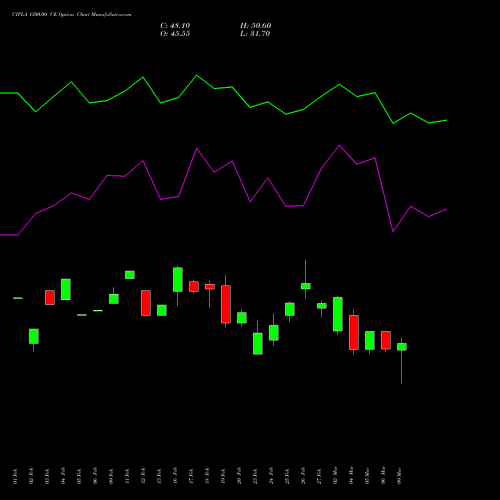
Task: Select the open value 'O: 45.55'
Action: pyautogui.click(x=175, y=34)
